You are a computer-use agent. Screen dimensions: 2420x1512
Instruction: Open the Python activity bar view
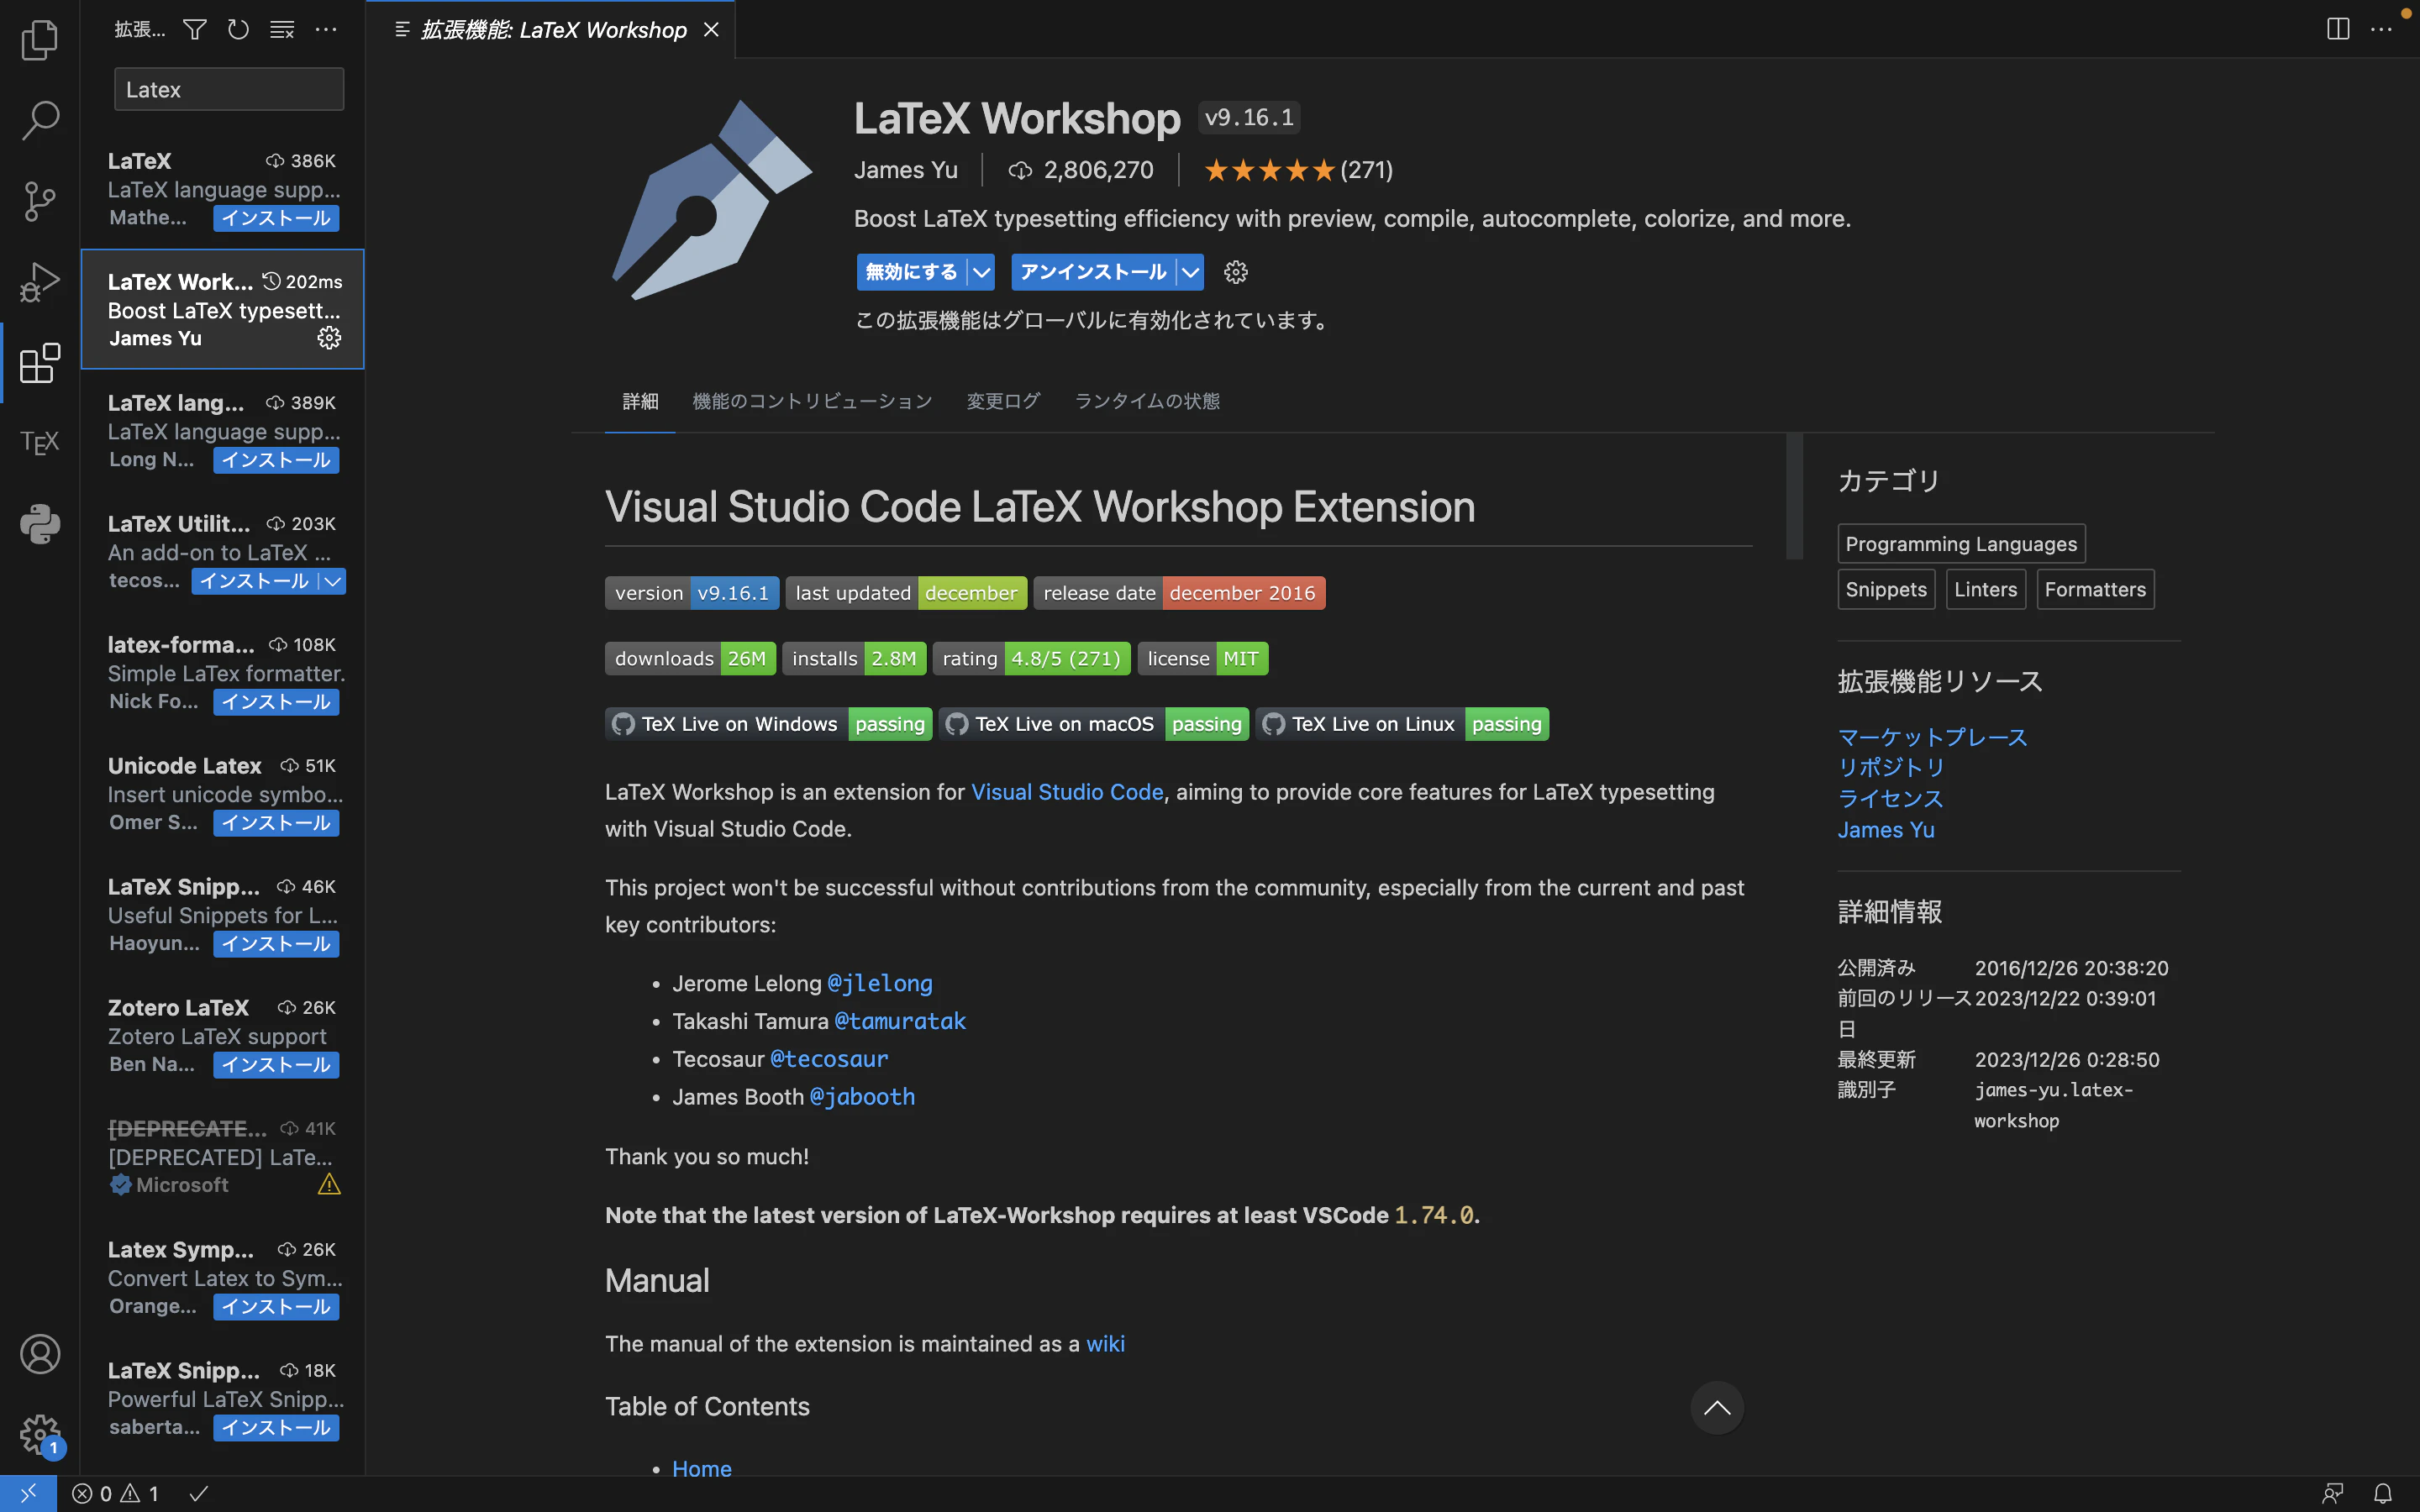(40, 524)
